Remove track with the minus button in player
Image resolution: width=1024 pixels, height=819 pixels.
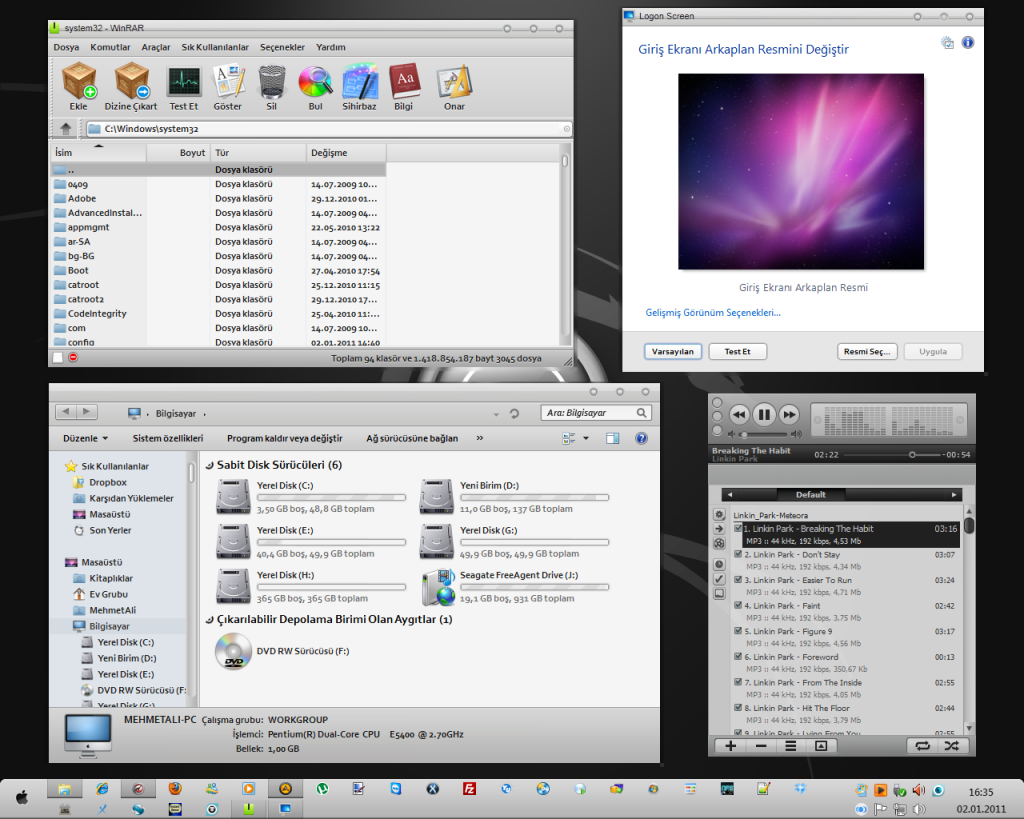pyautogui.click(x=761, y=746)
